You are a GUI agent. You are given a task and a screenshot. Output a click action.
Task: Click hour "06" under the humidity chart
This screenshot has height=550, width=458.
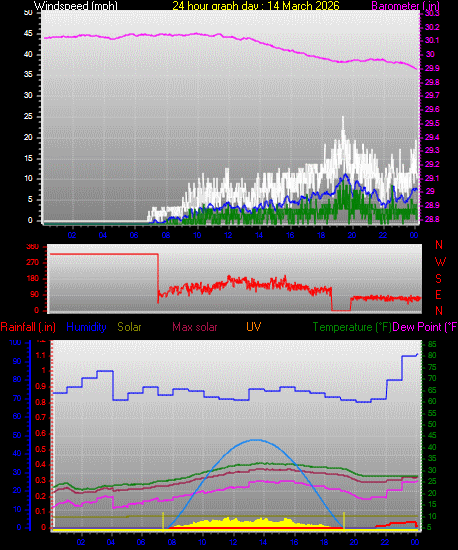tap(141, 542)
